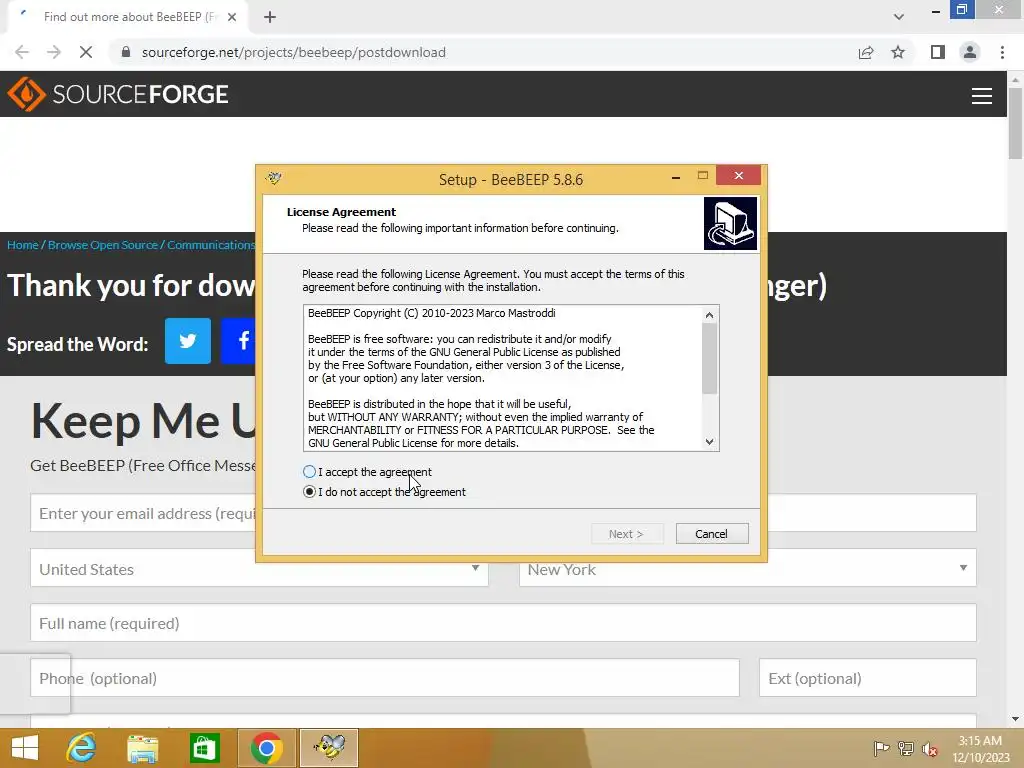Open Communications breadcrumb link
This screenshot has height=768, width=1024.
(211, 245)
